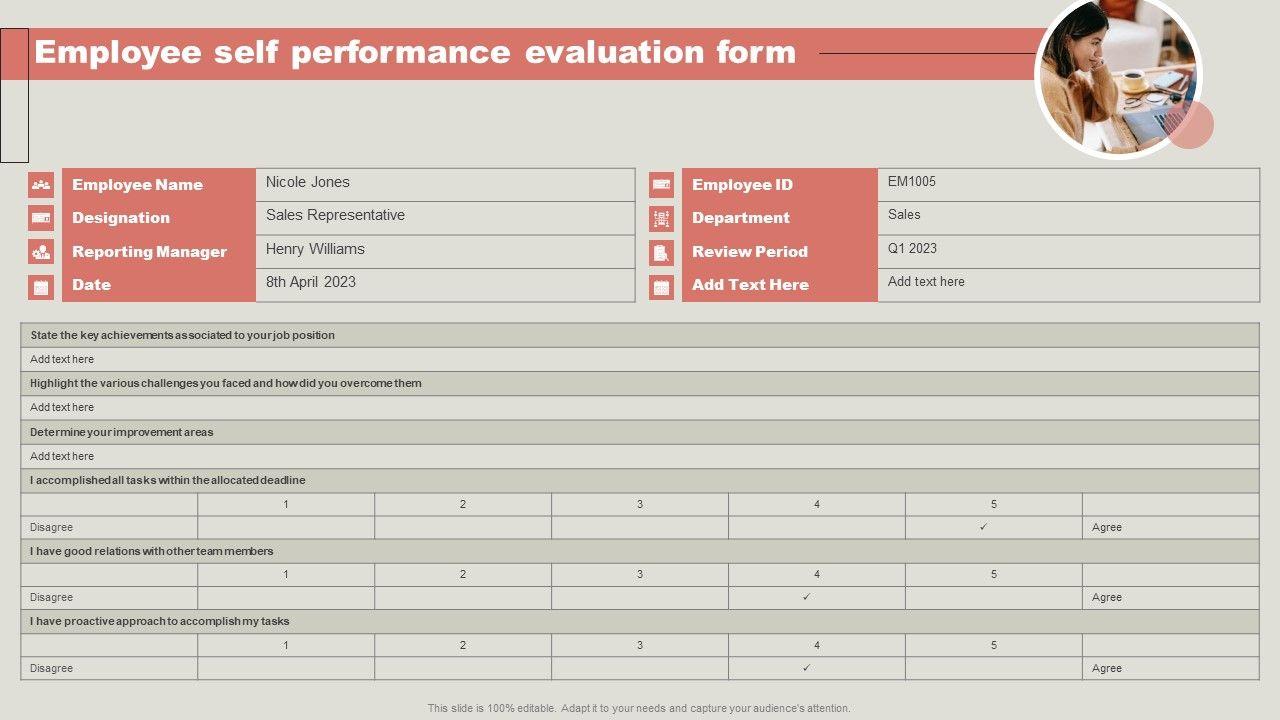1280x720 pixels.
Task: Click rating number 2 under the team relations statement
Action: pos(463,574)
